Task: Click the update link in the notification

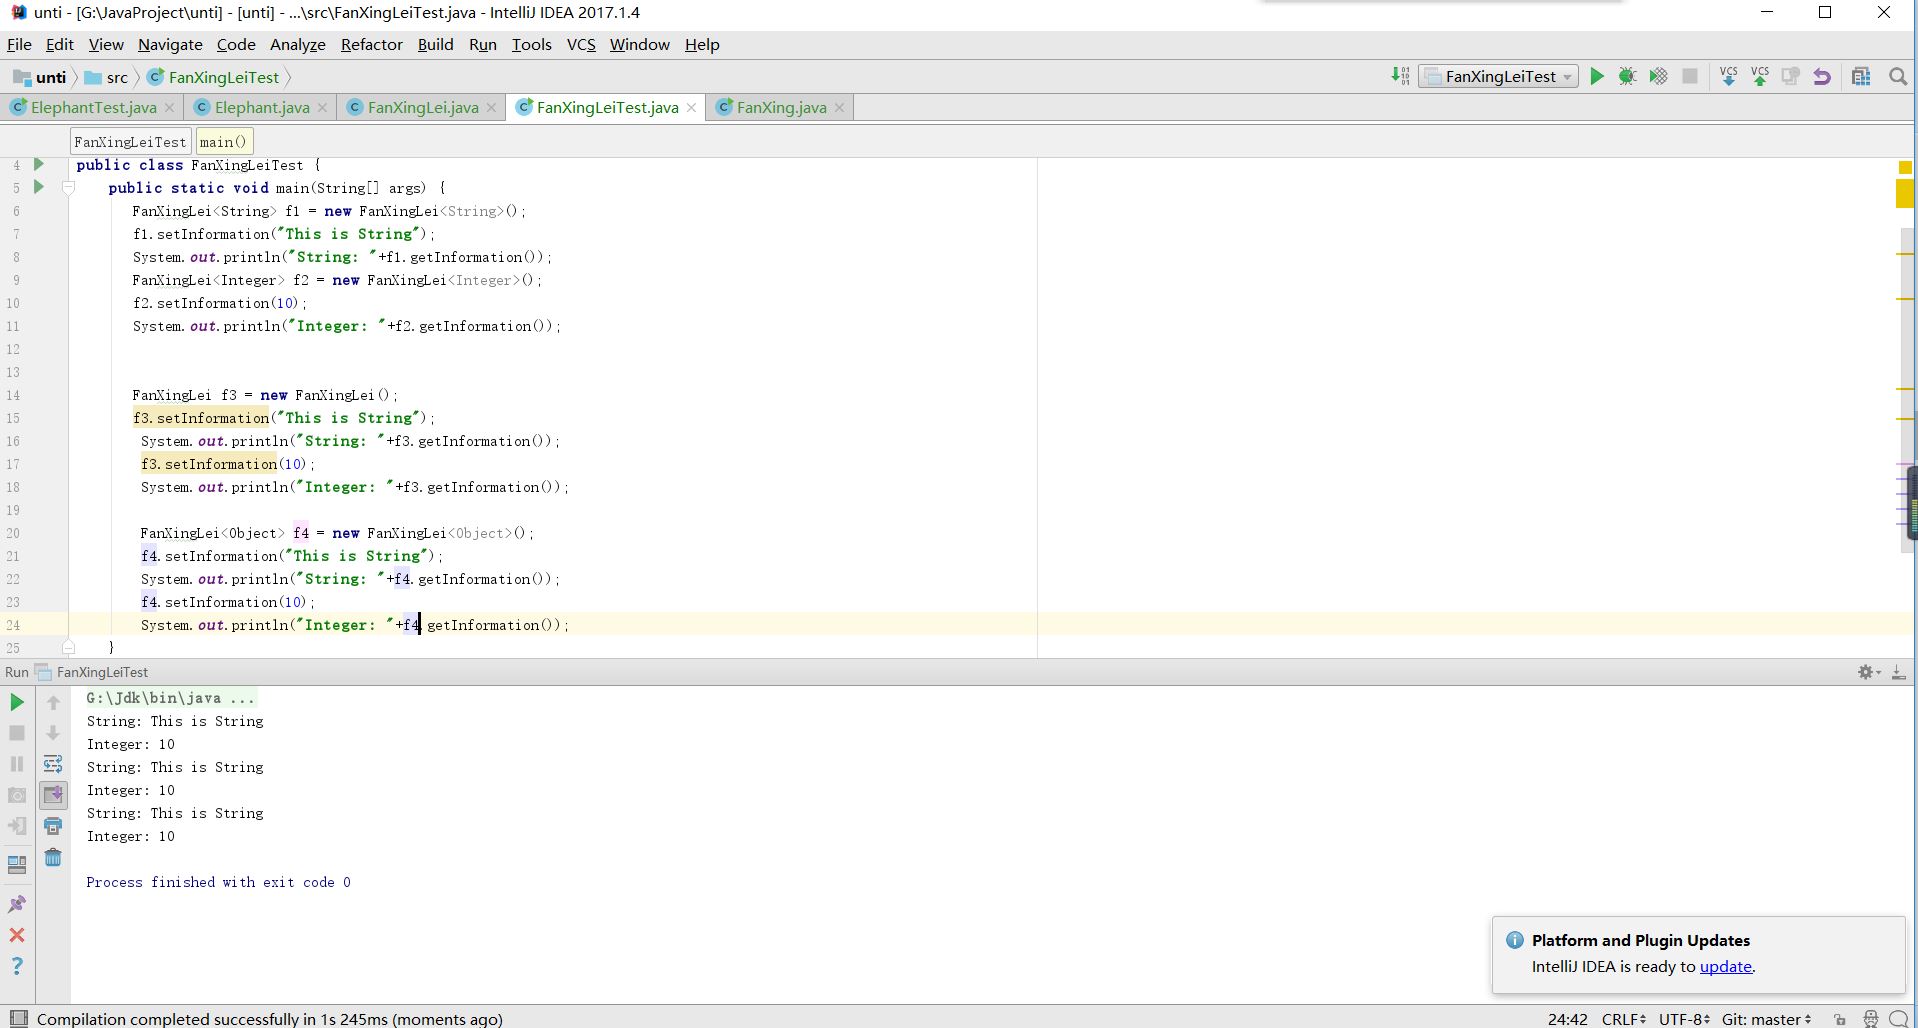Action: click(1725, 967)
